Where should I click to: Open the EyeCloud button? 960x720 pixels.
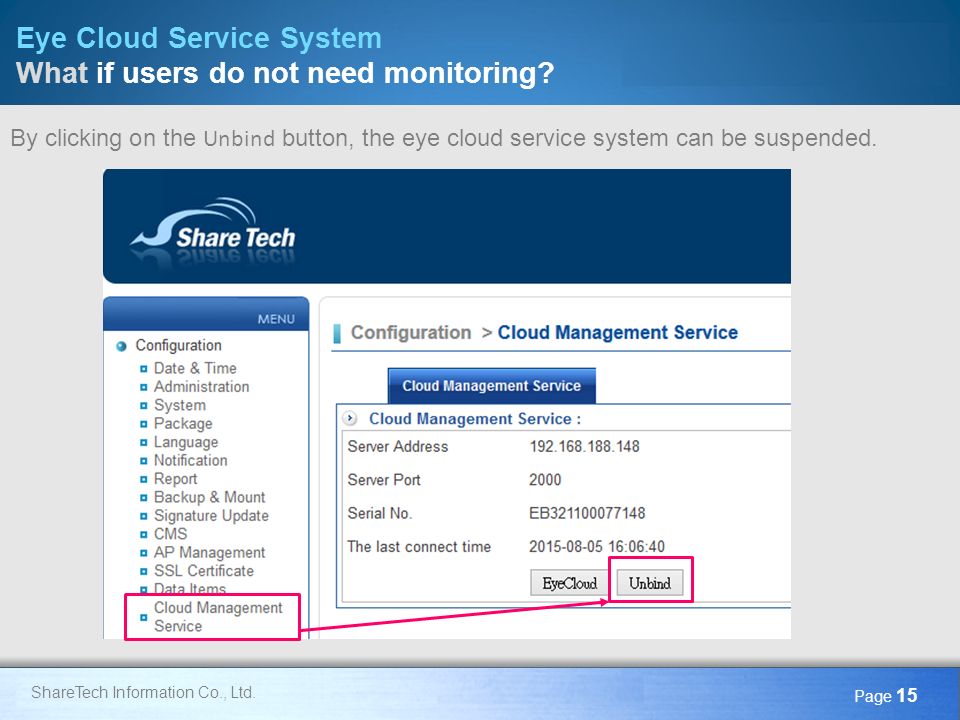[569, 583]
